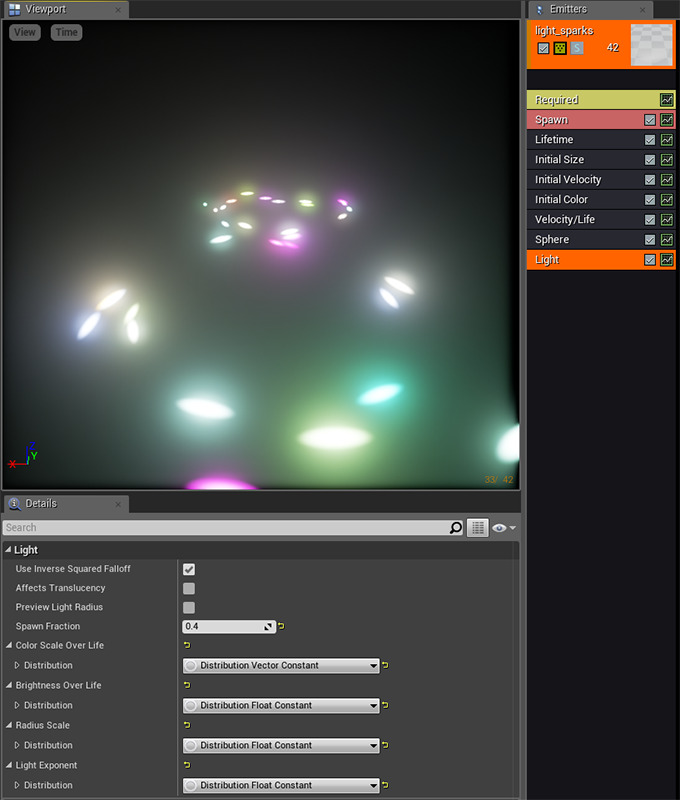This screenshot has height=800, width=680.
Task: Click the search magnifier icon in Details
Action: (456, 528)
